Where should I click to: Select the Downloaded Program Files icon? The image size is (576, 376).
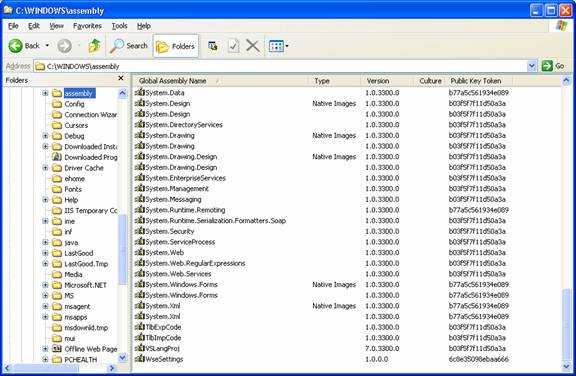click(x=57, y=157)
